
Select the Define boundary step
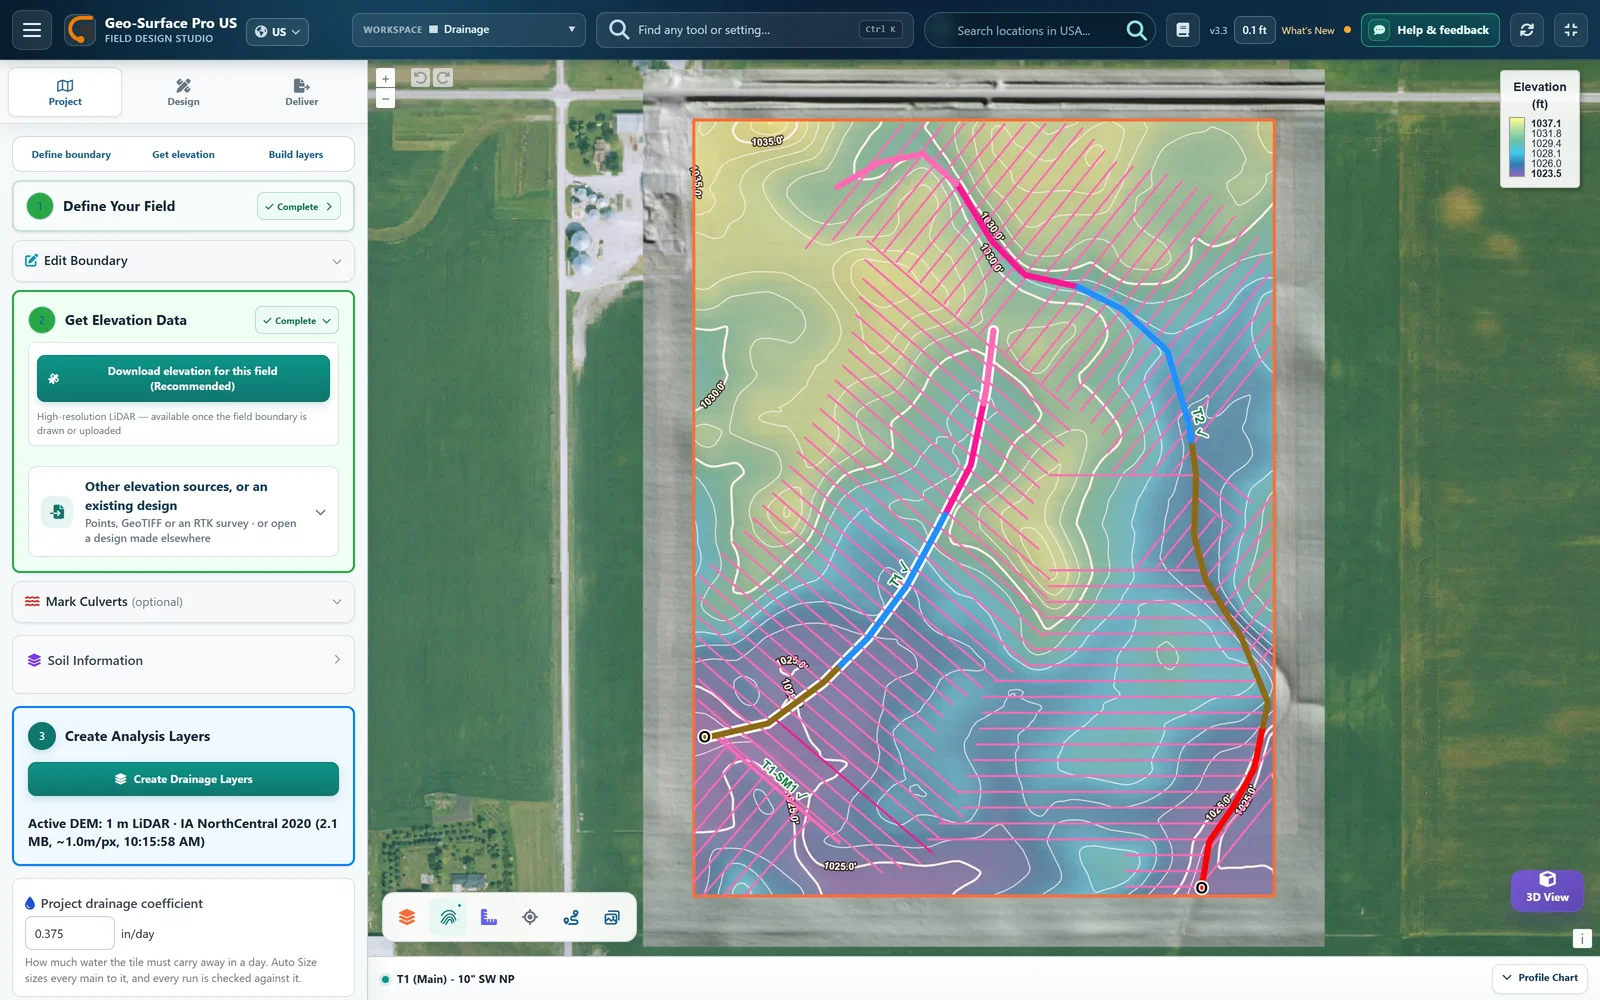tap(71, 155)
